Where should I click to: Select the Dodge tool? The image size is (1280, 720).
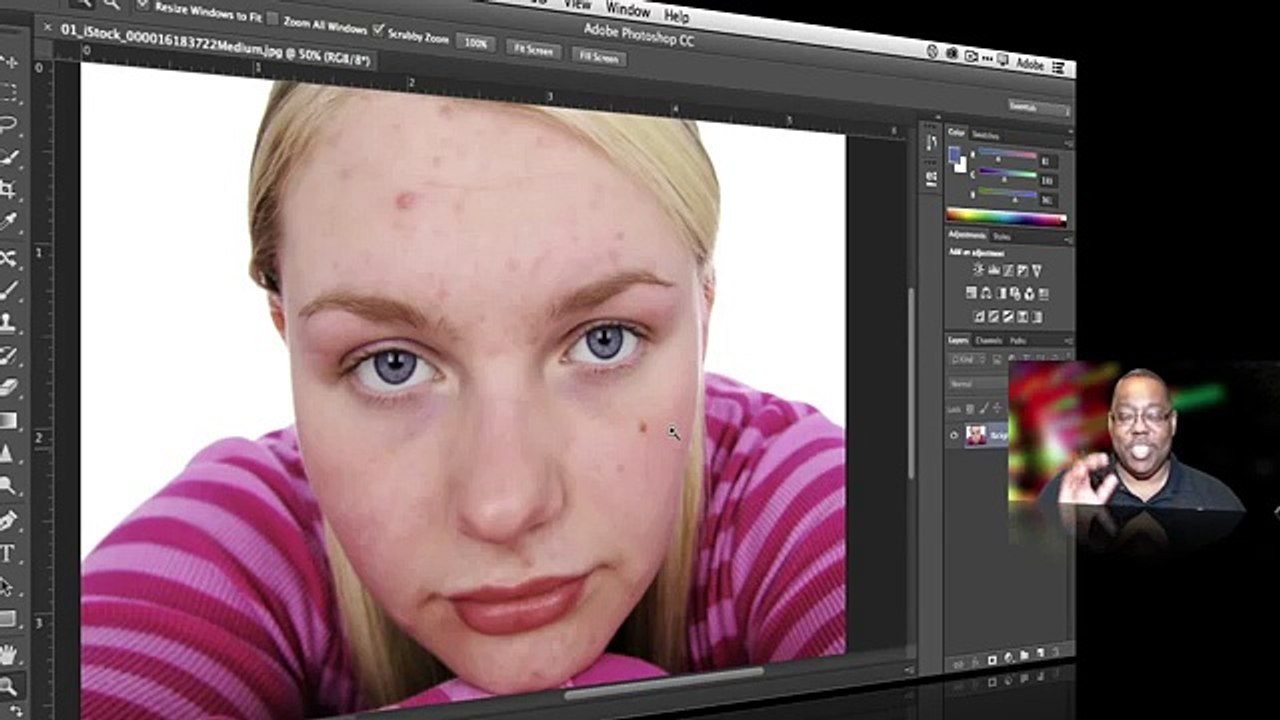[x=9, y=486]
